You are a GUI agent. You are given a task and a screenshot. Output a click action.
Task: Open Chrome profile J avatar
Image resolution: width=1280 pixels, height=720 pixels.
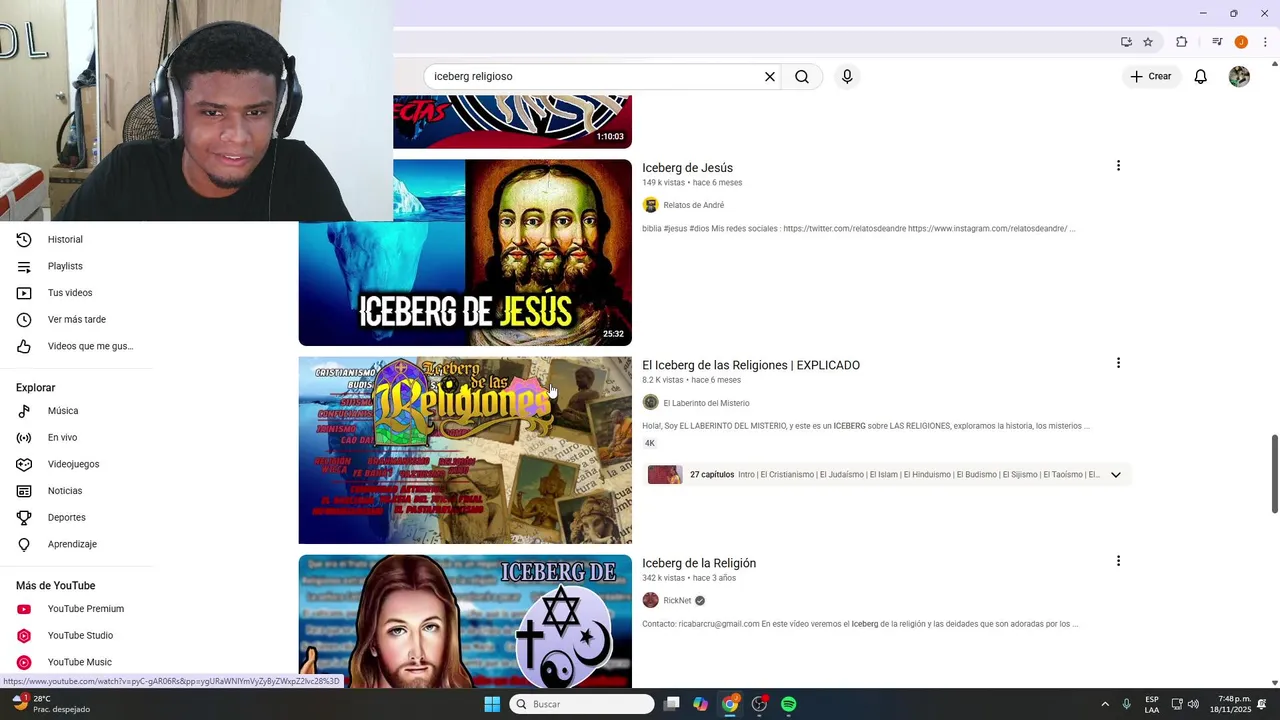(x=1241, y=42)
